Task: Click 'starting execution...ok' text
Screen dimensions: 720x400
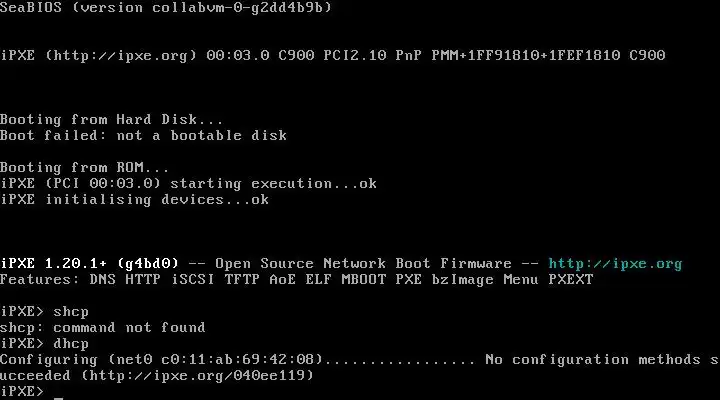Action: coord(273,184)
